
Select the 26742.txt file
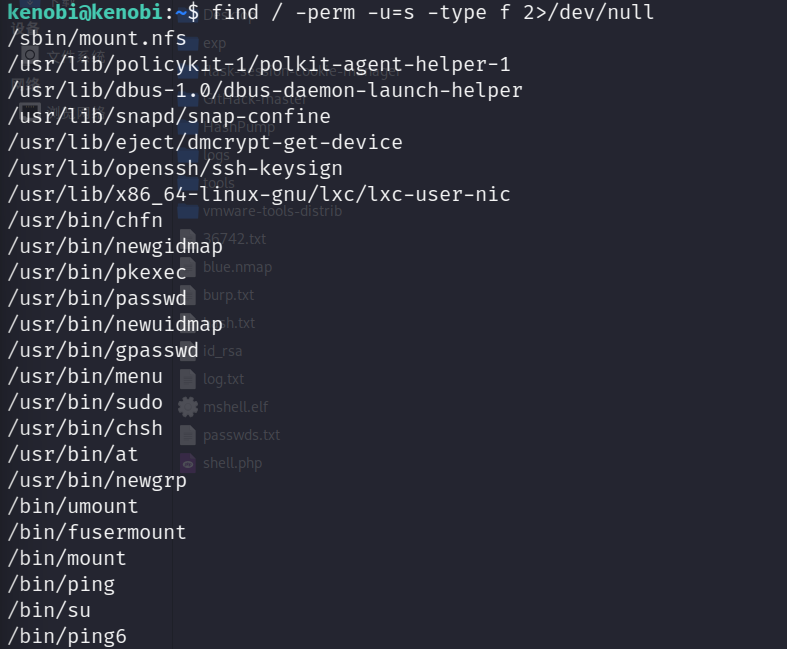click(x=234, y=239)
